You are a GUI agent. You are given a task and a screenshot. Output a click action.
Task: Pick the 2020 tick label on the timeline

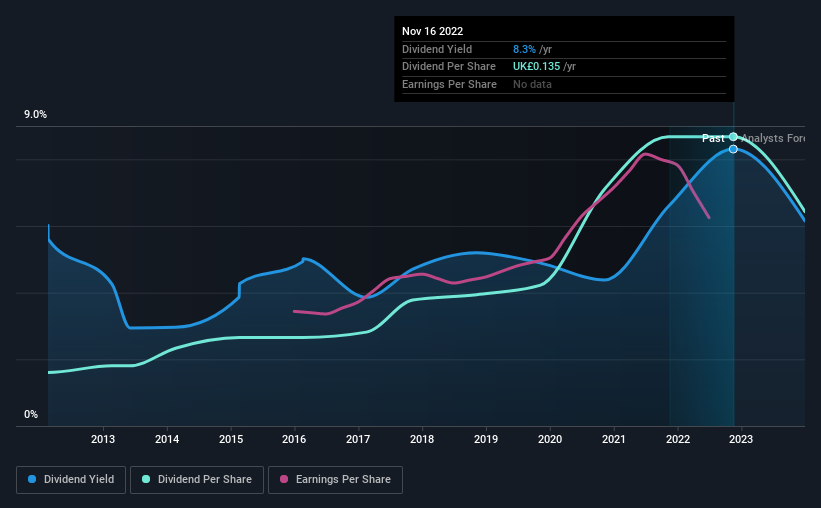[x=550, y=439]
